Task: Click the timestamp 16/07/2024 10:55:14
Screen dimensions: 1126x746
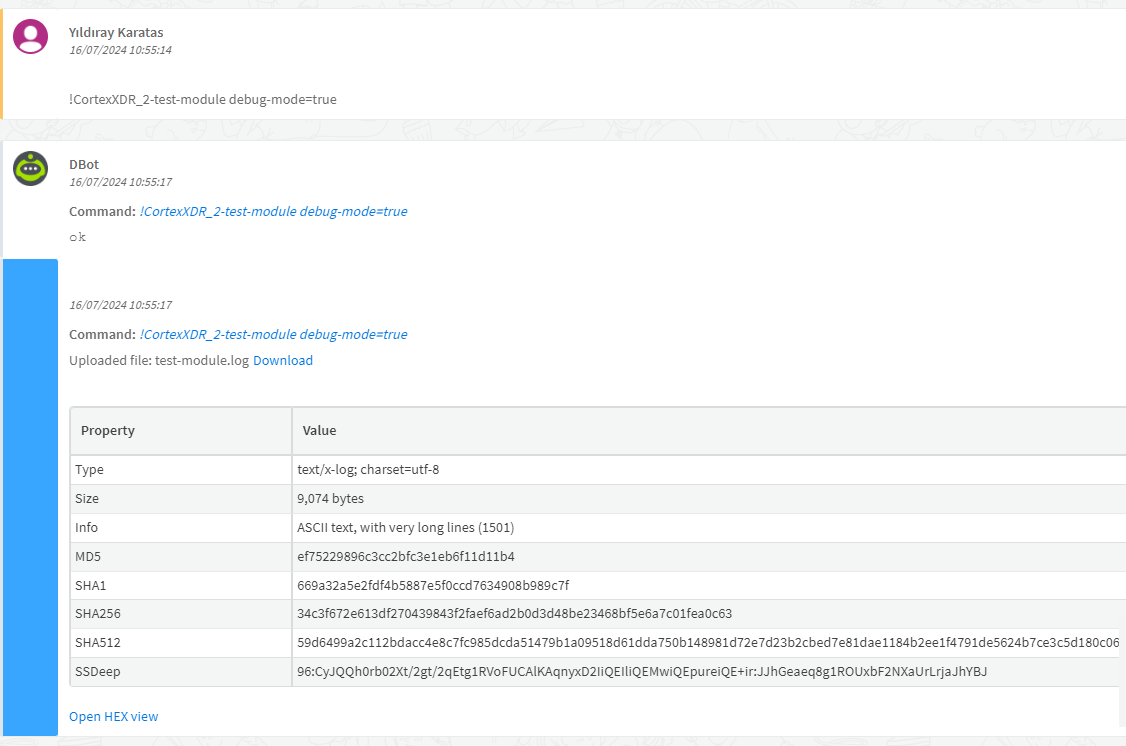Action: (x=120, y=50)
